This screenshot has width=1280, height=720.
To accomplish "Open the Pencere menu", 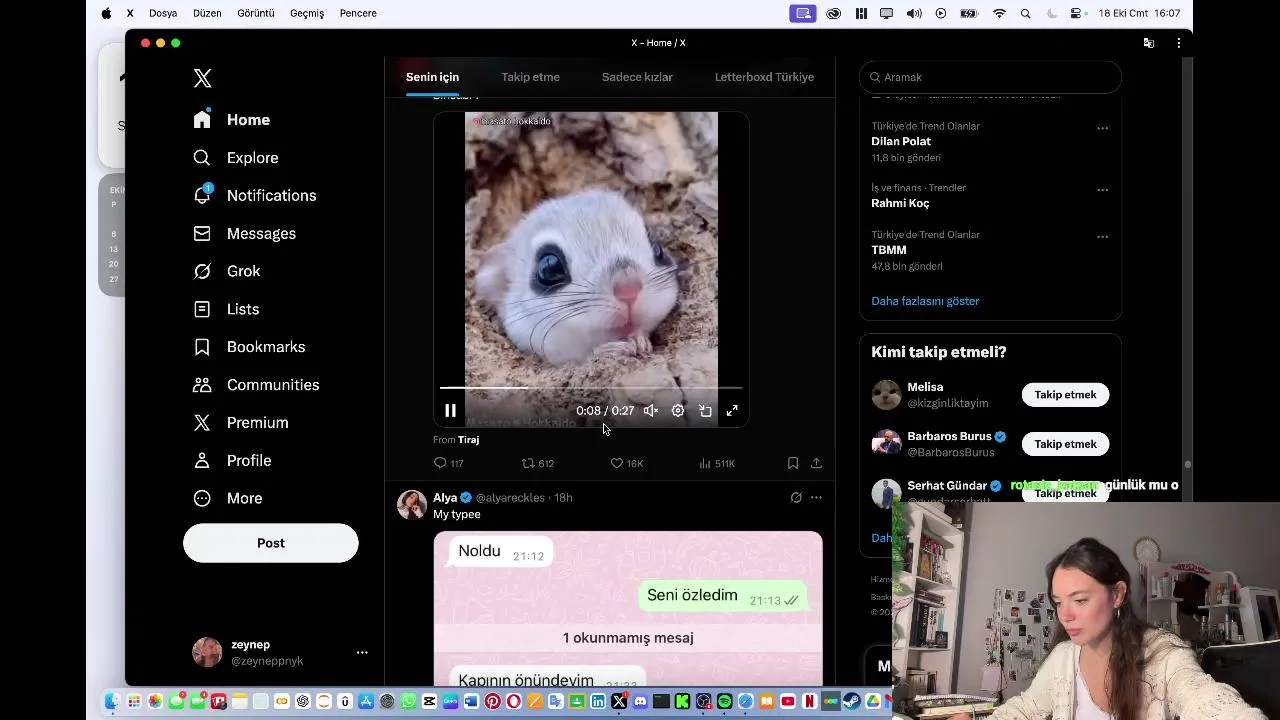I will 358,13.
